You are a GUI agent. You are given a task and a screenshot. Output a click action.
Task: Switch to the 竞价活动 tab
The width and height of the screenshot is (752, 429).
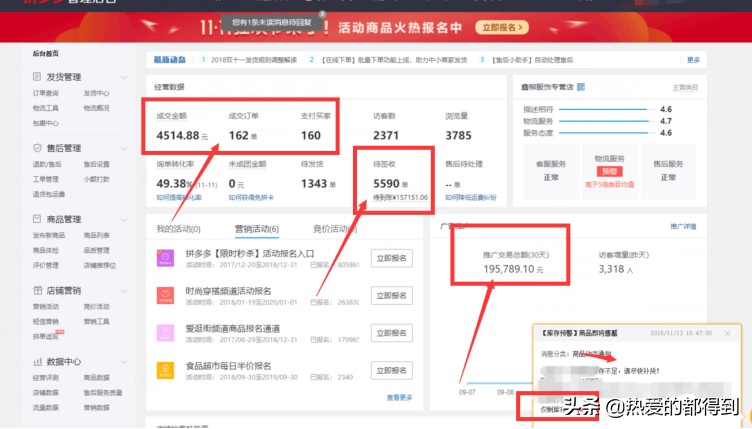coord(335,229)
